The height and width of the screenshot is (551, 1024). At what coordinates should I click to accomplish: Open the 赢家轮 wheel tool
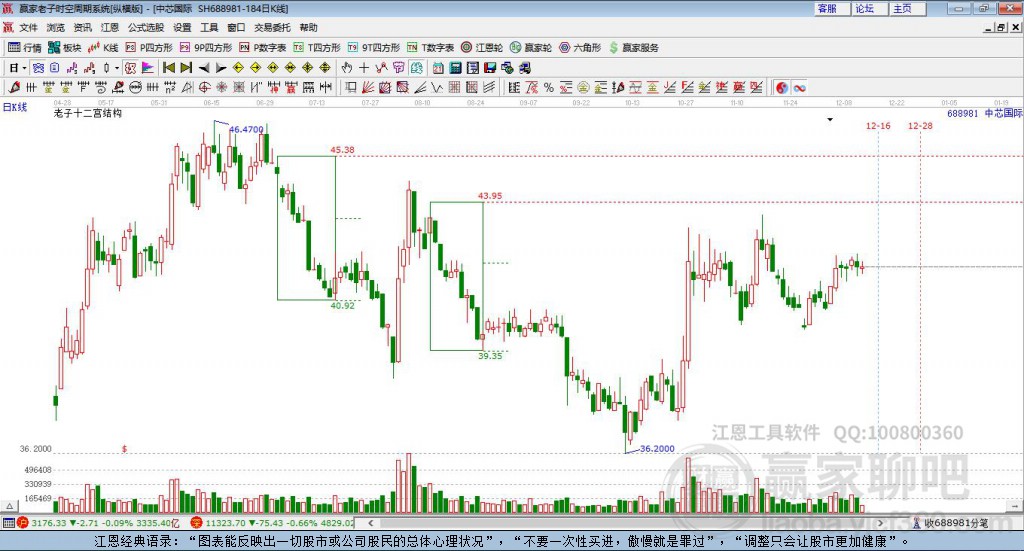coord(531,48)
